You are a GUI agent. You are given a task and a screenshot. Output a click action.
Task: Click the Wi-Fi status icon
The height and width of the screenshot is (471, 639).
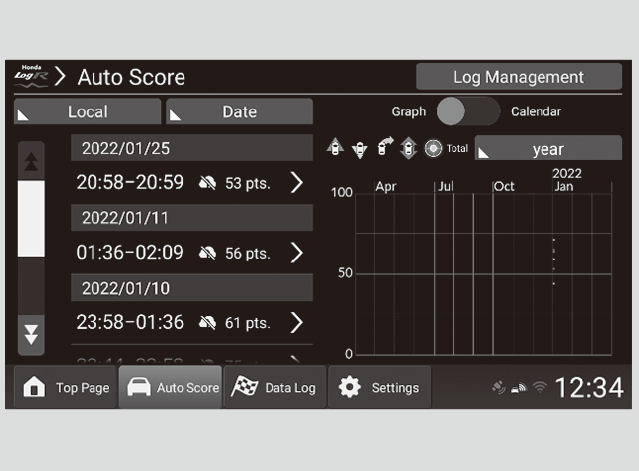(x=539, y=388)
